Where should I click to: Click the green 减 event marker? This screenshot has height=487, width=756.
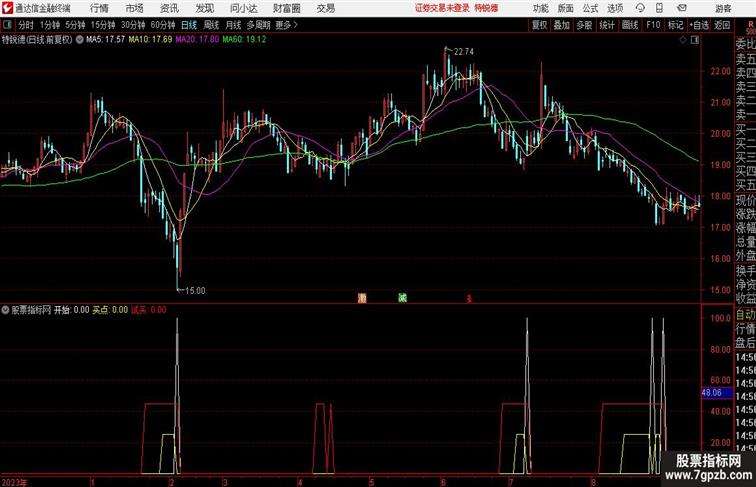tap(403, 298)
